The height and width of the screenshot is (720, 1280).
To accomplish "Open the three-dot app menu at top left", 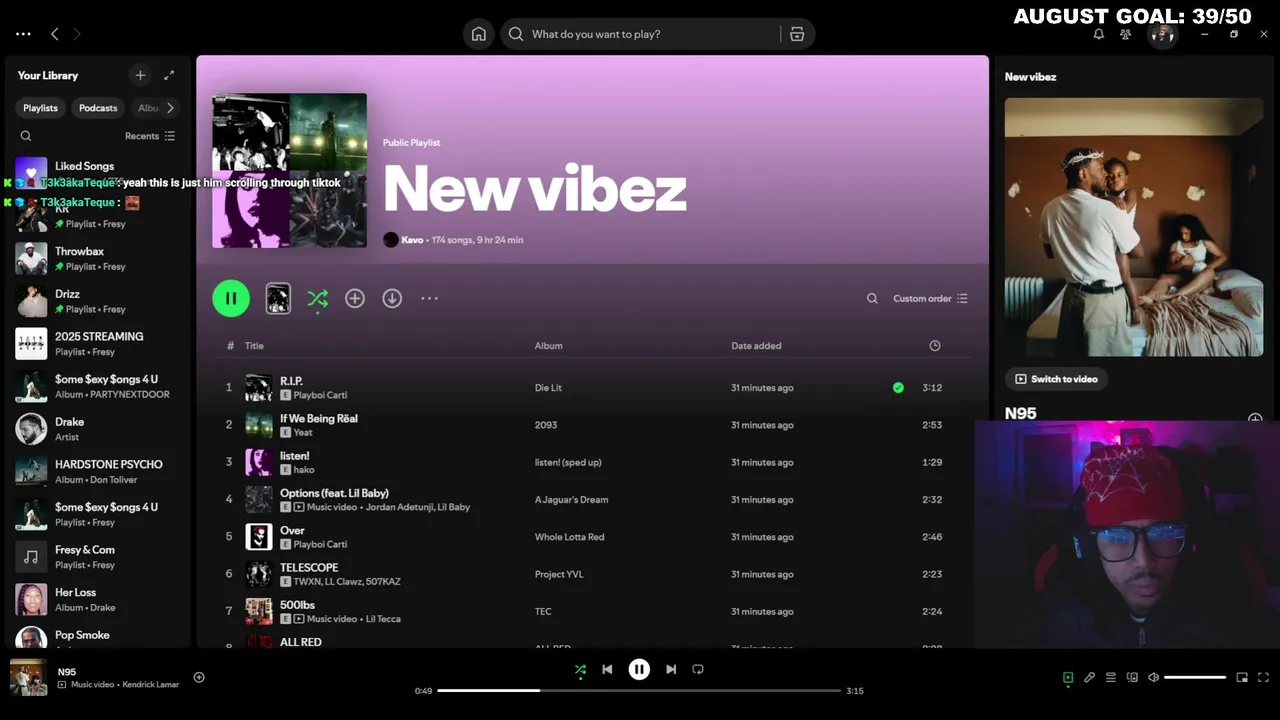I will tap(23, 34).
